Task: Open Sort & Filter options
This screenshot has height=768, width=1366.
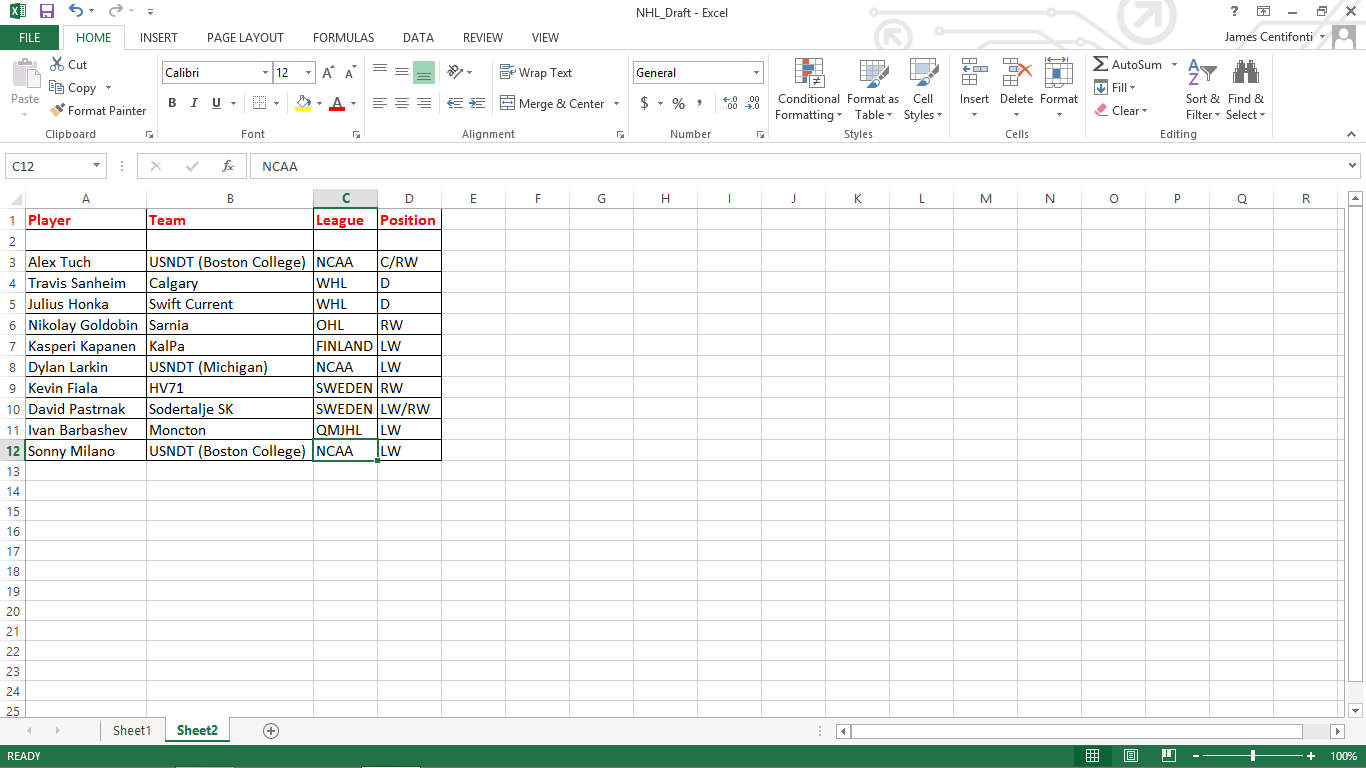Action: pyautogui.click(x=1202, y=90)
